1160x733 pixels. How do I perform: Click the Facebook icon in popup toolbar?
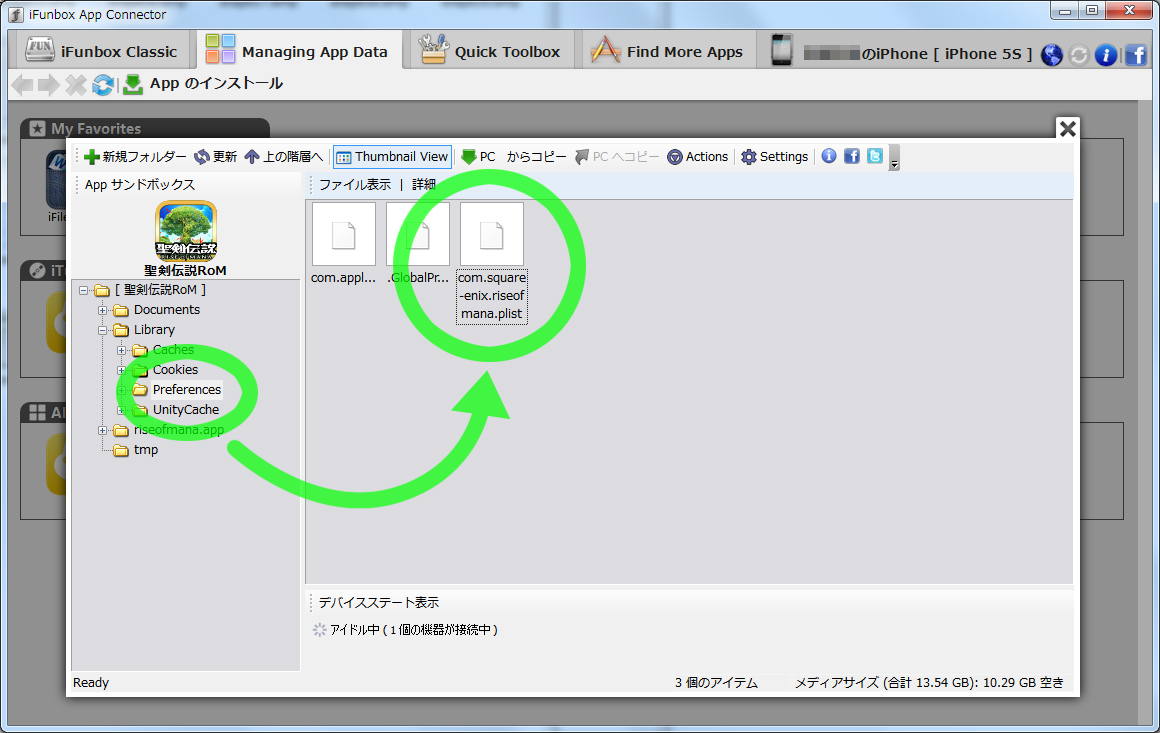point(852,156)
